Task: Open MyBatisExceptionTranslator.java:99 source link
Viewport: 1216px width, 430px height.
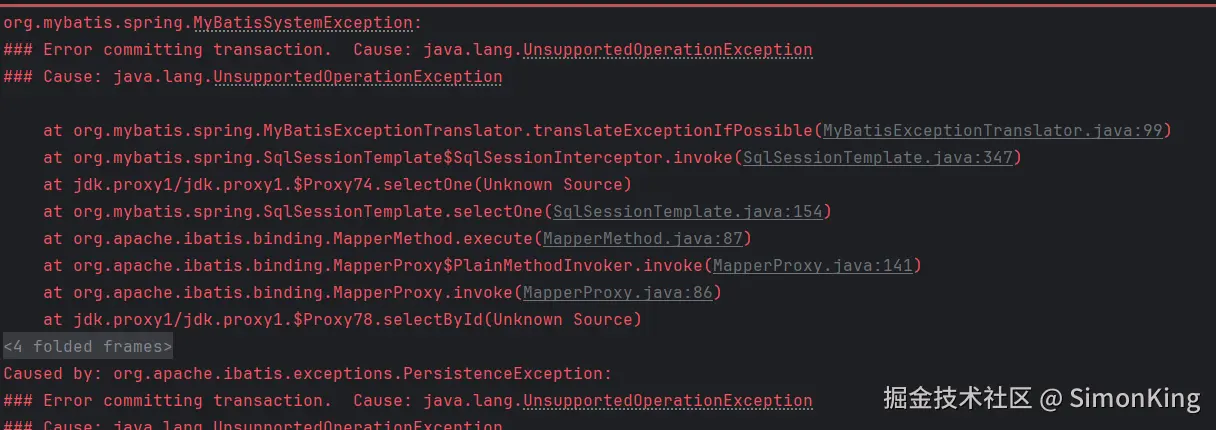Action: [995, 130]
